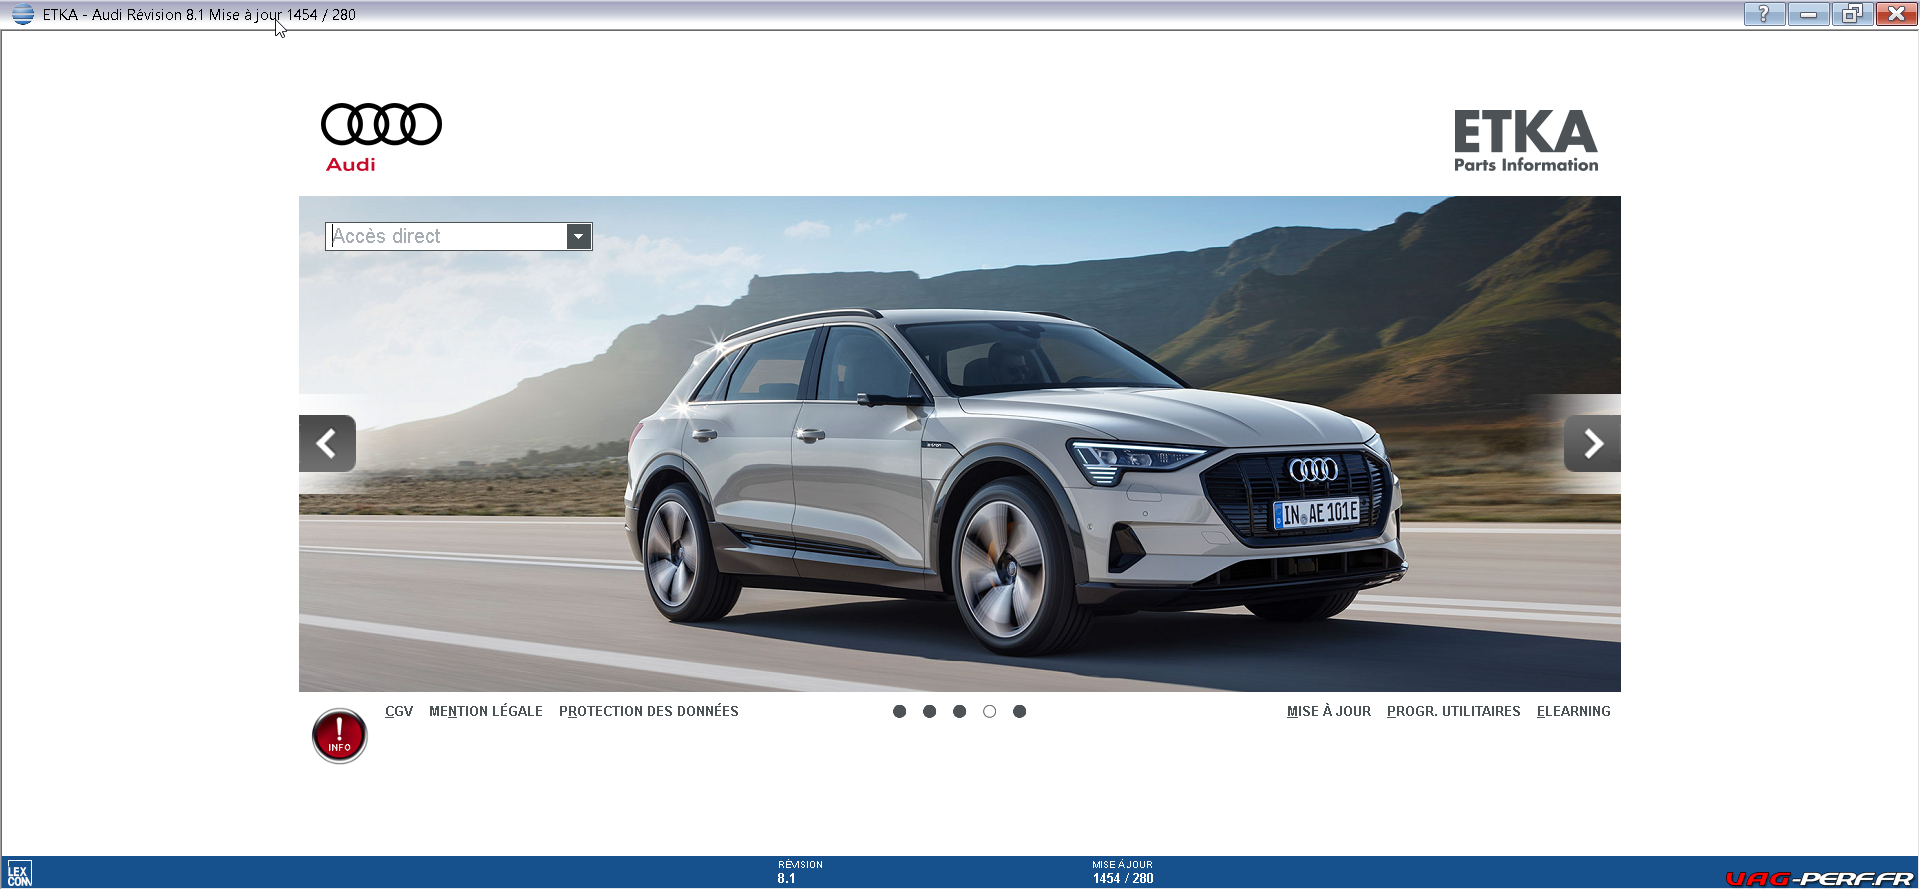Click the ETKA globe icon in title bar
1920x890 pixels.
22,14
